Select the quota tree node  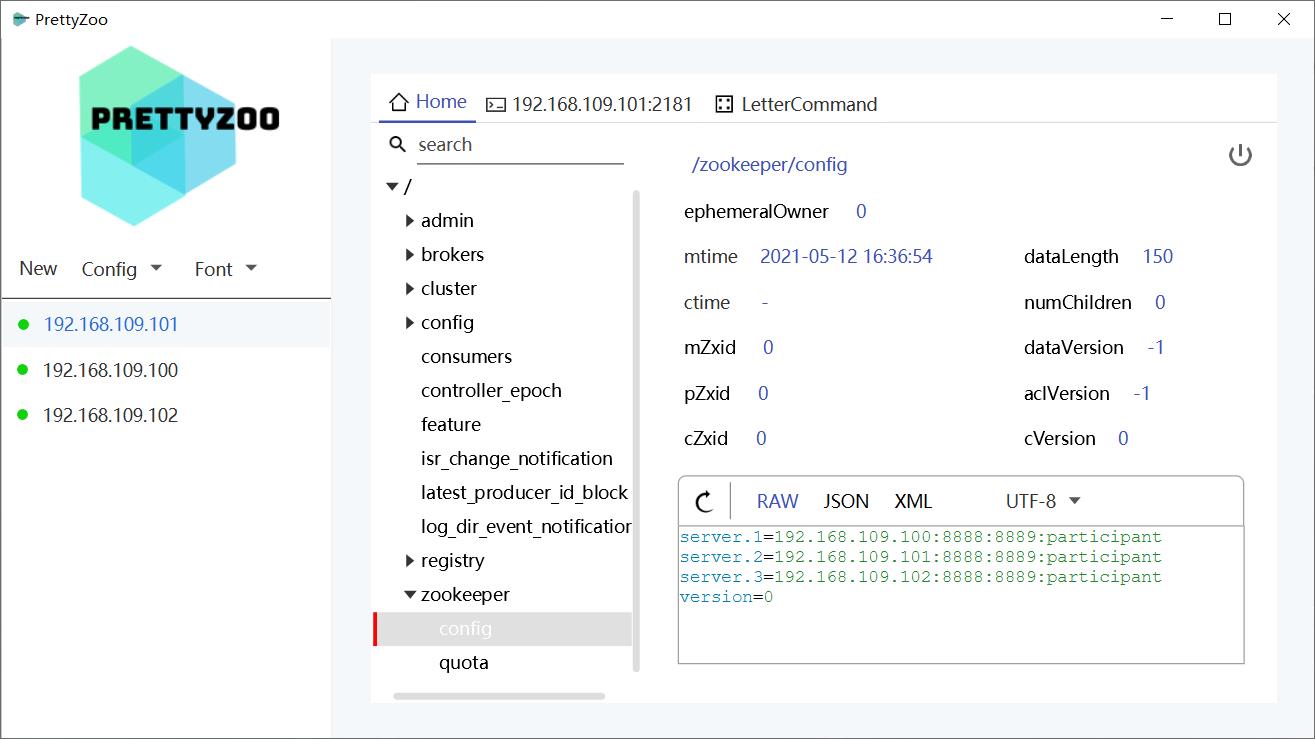(x=464, y=663)
